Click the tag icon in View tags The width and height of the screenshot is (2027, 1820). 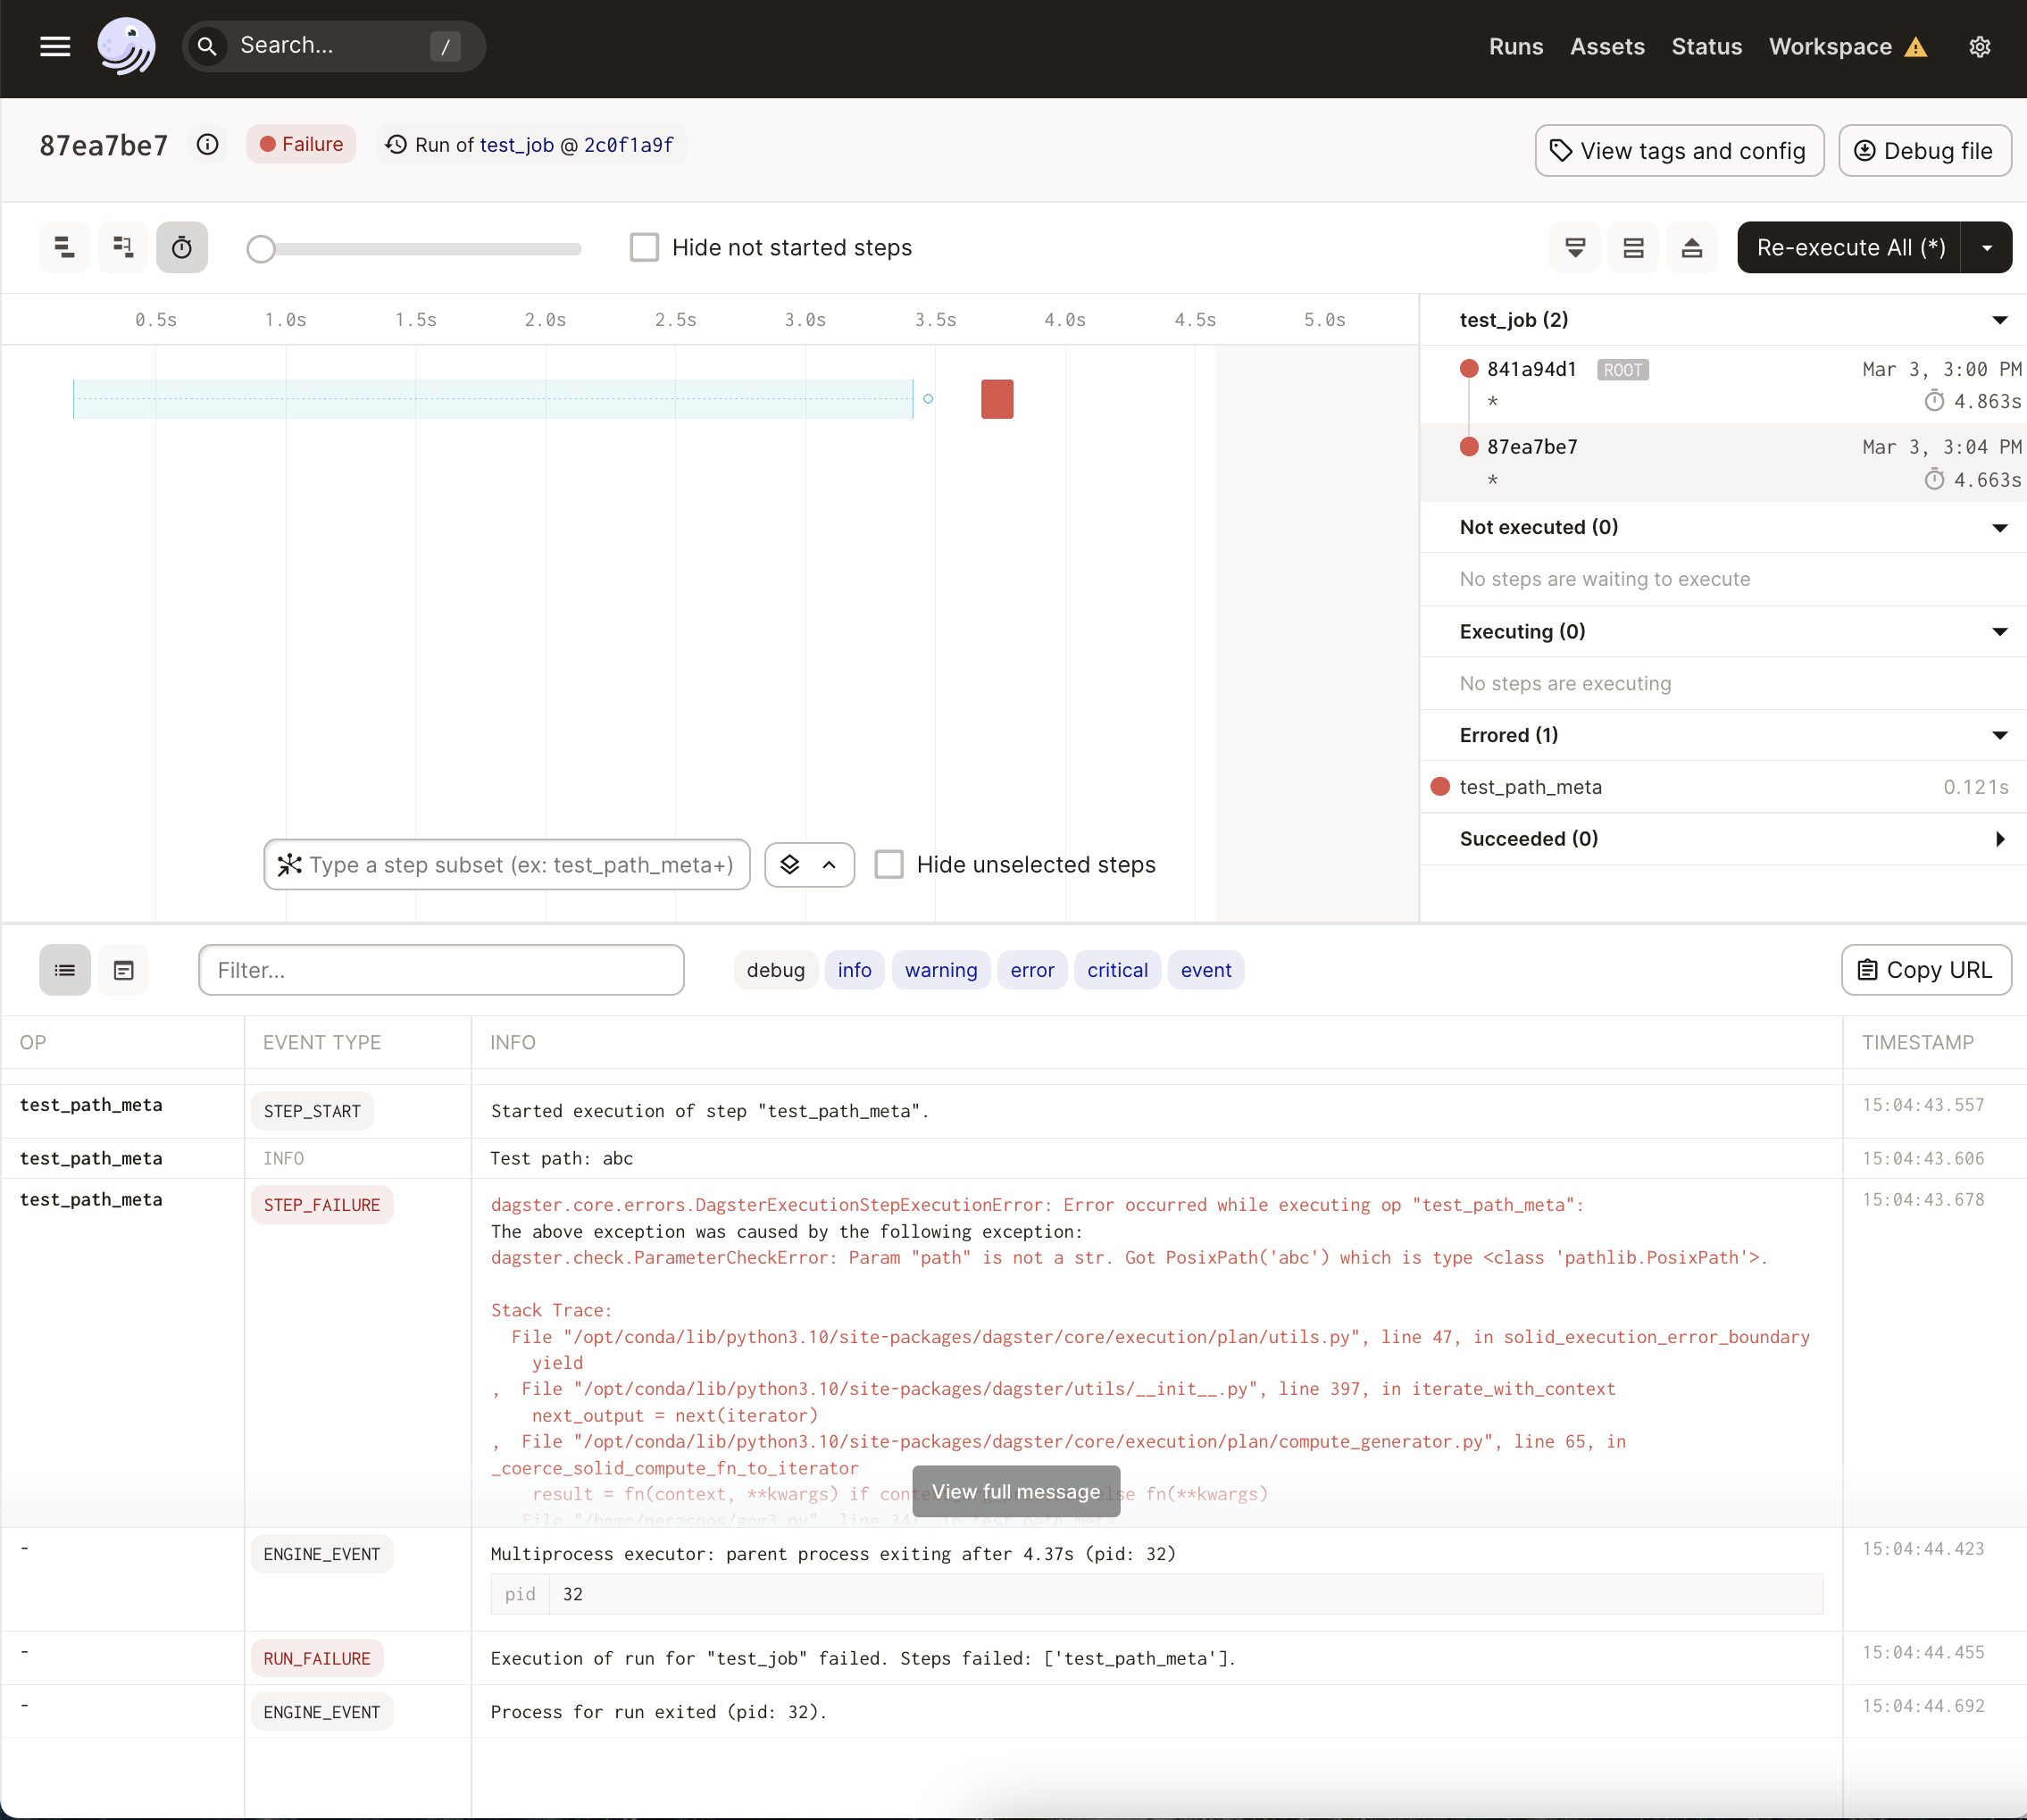[1560, 151]
